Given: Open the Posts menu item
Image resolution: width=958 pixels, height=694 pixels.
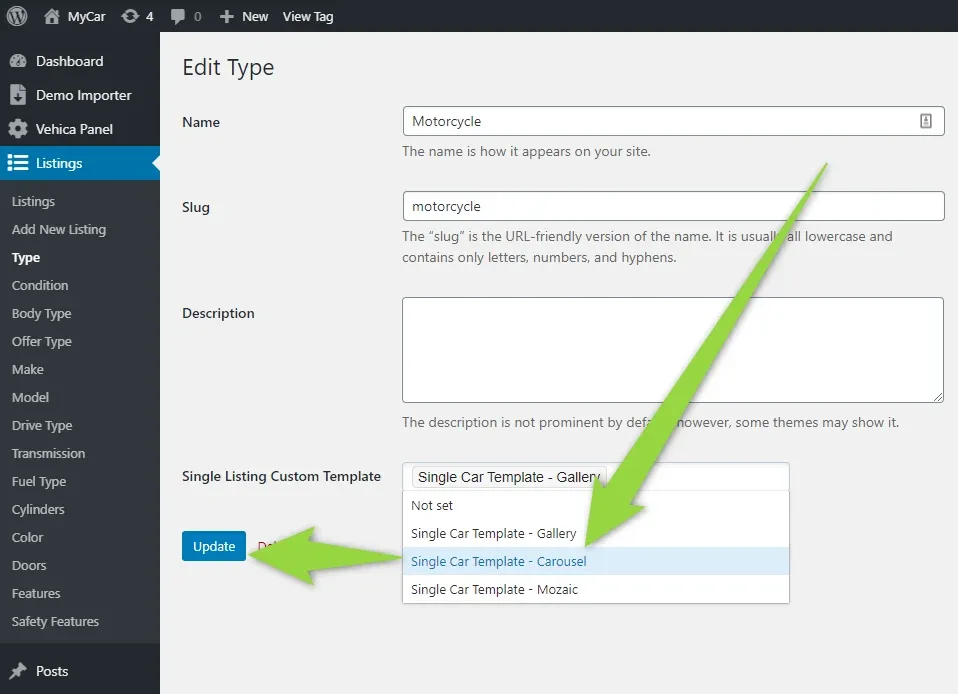Looking at the screenshot, I should [x=52, y=671].
